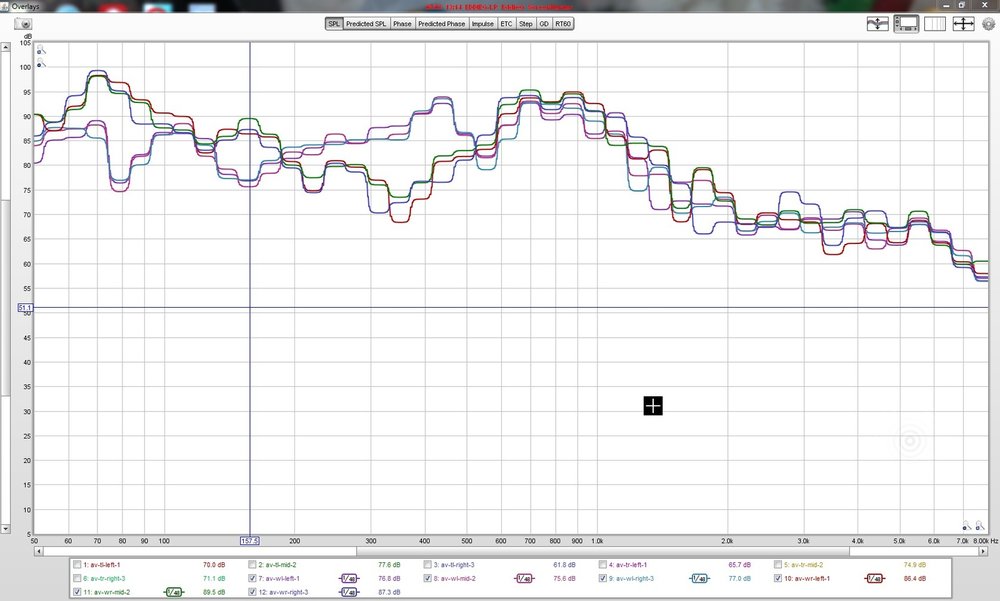Zoom in vertically with top-left magnifier

point(41,49)
